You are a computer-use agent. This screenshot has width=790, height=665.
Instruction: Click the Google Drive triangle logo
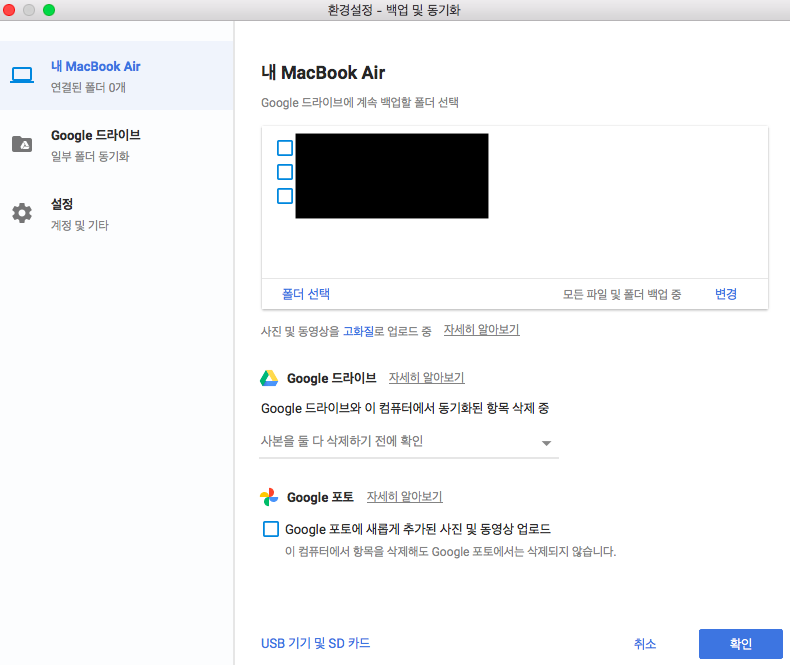point(269,378)
